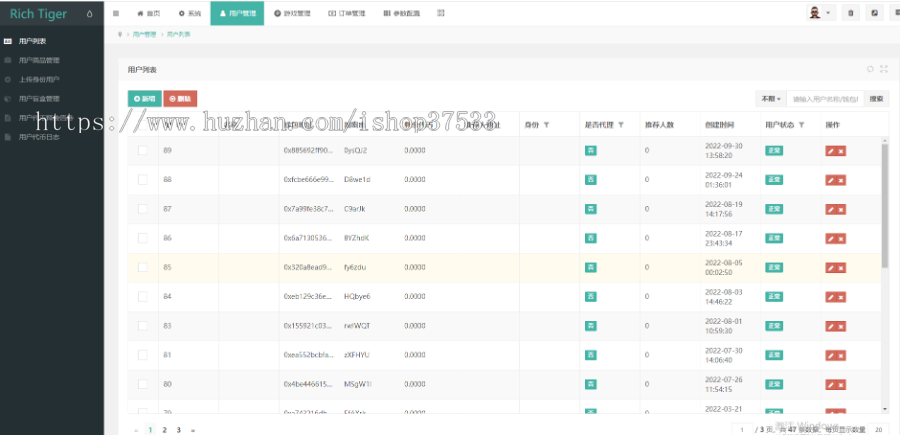
Task: Click the green 新增 add button
Action: click(145, 99)
